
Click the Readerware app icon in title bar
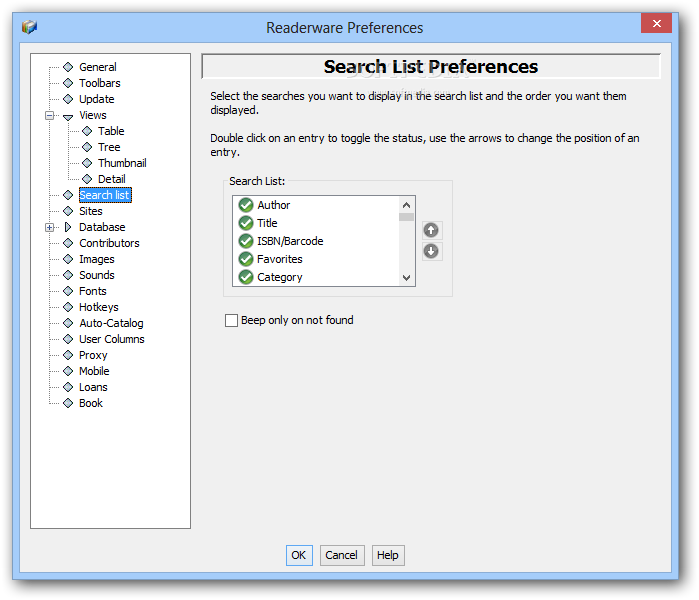(x=29, y=27)
